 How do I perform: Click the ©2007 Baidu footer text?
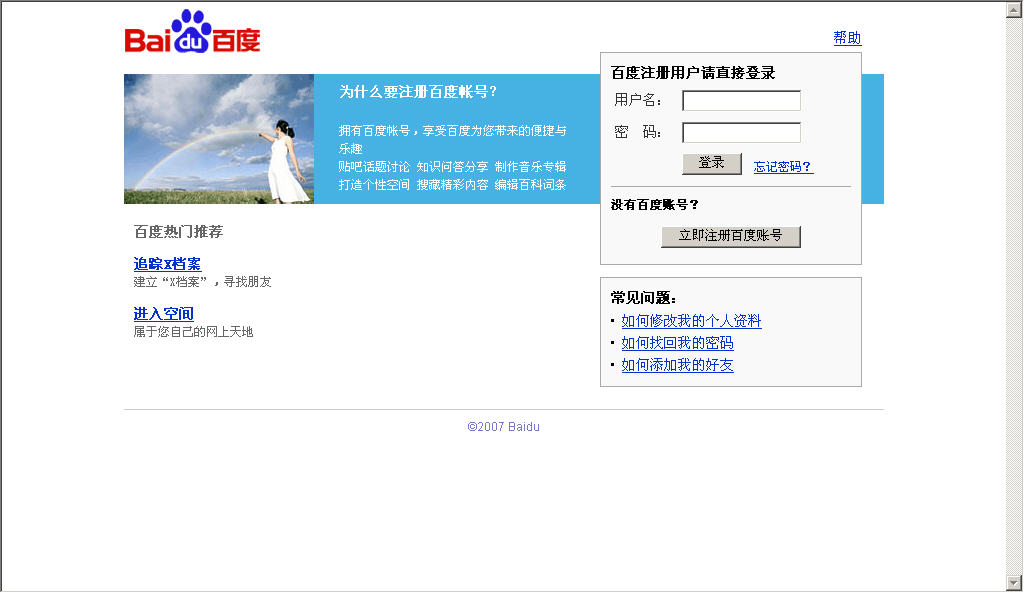[504, 426]
